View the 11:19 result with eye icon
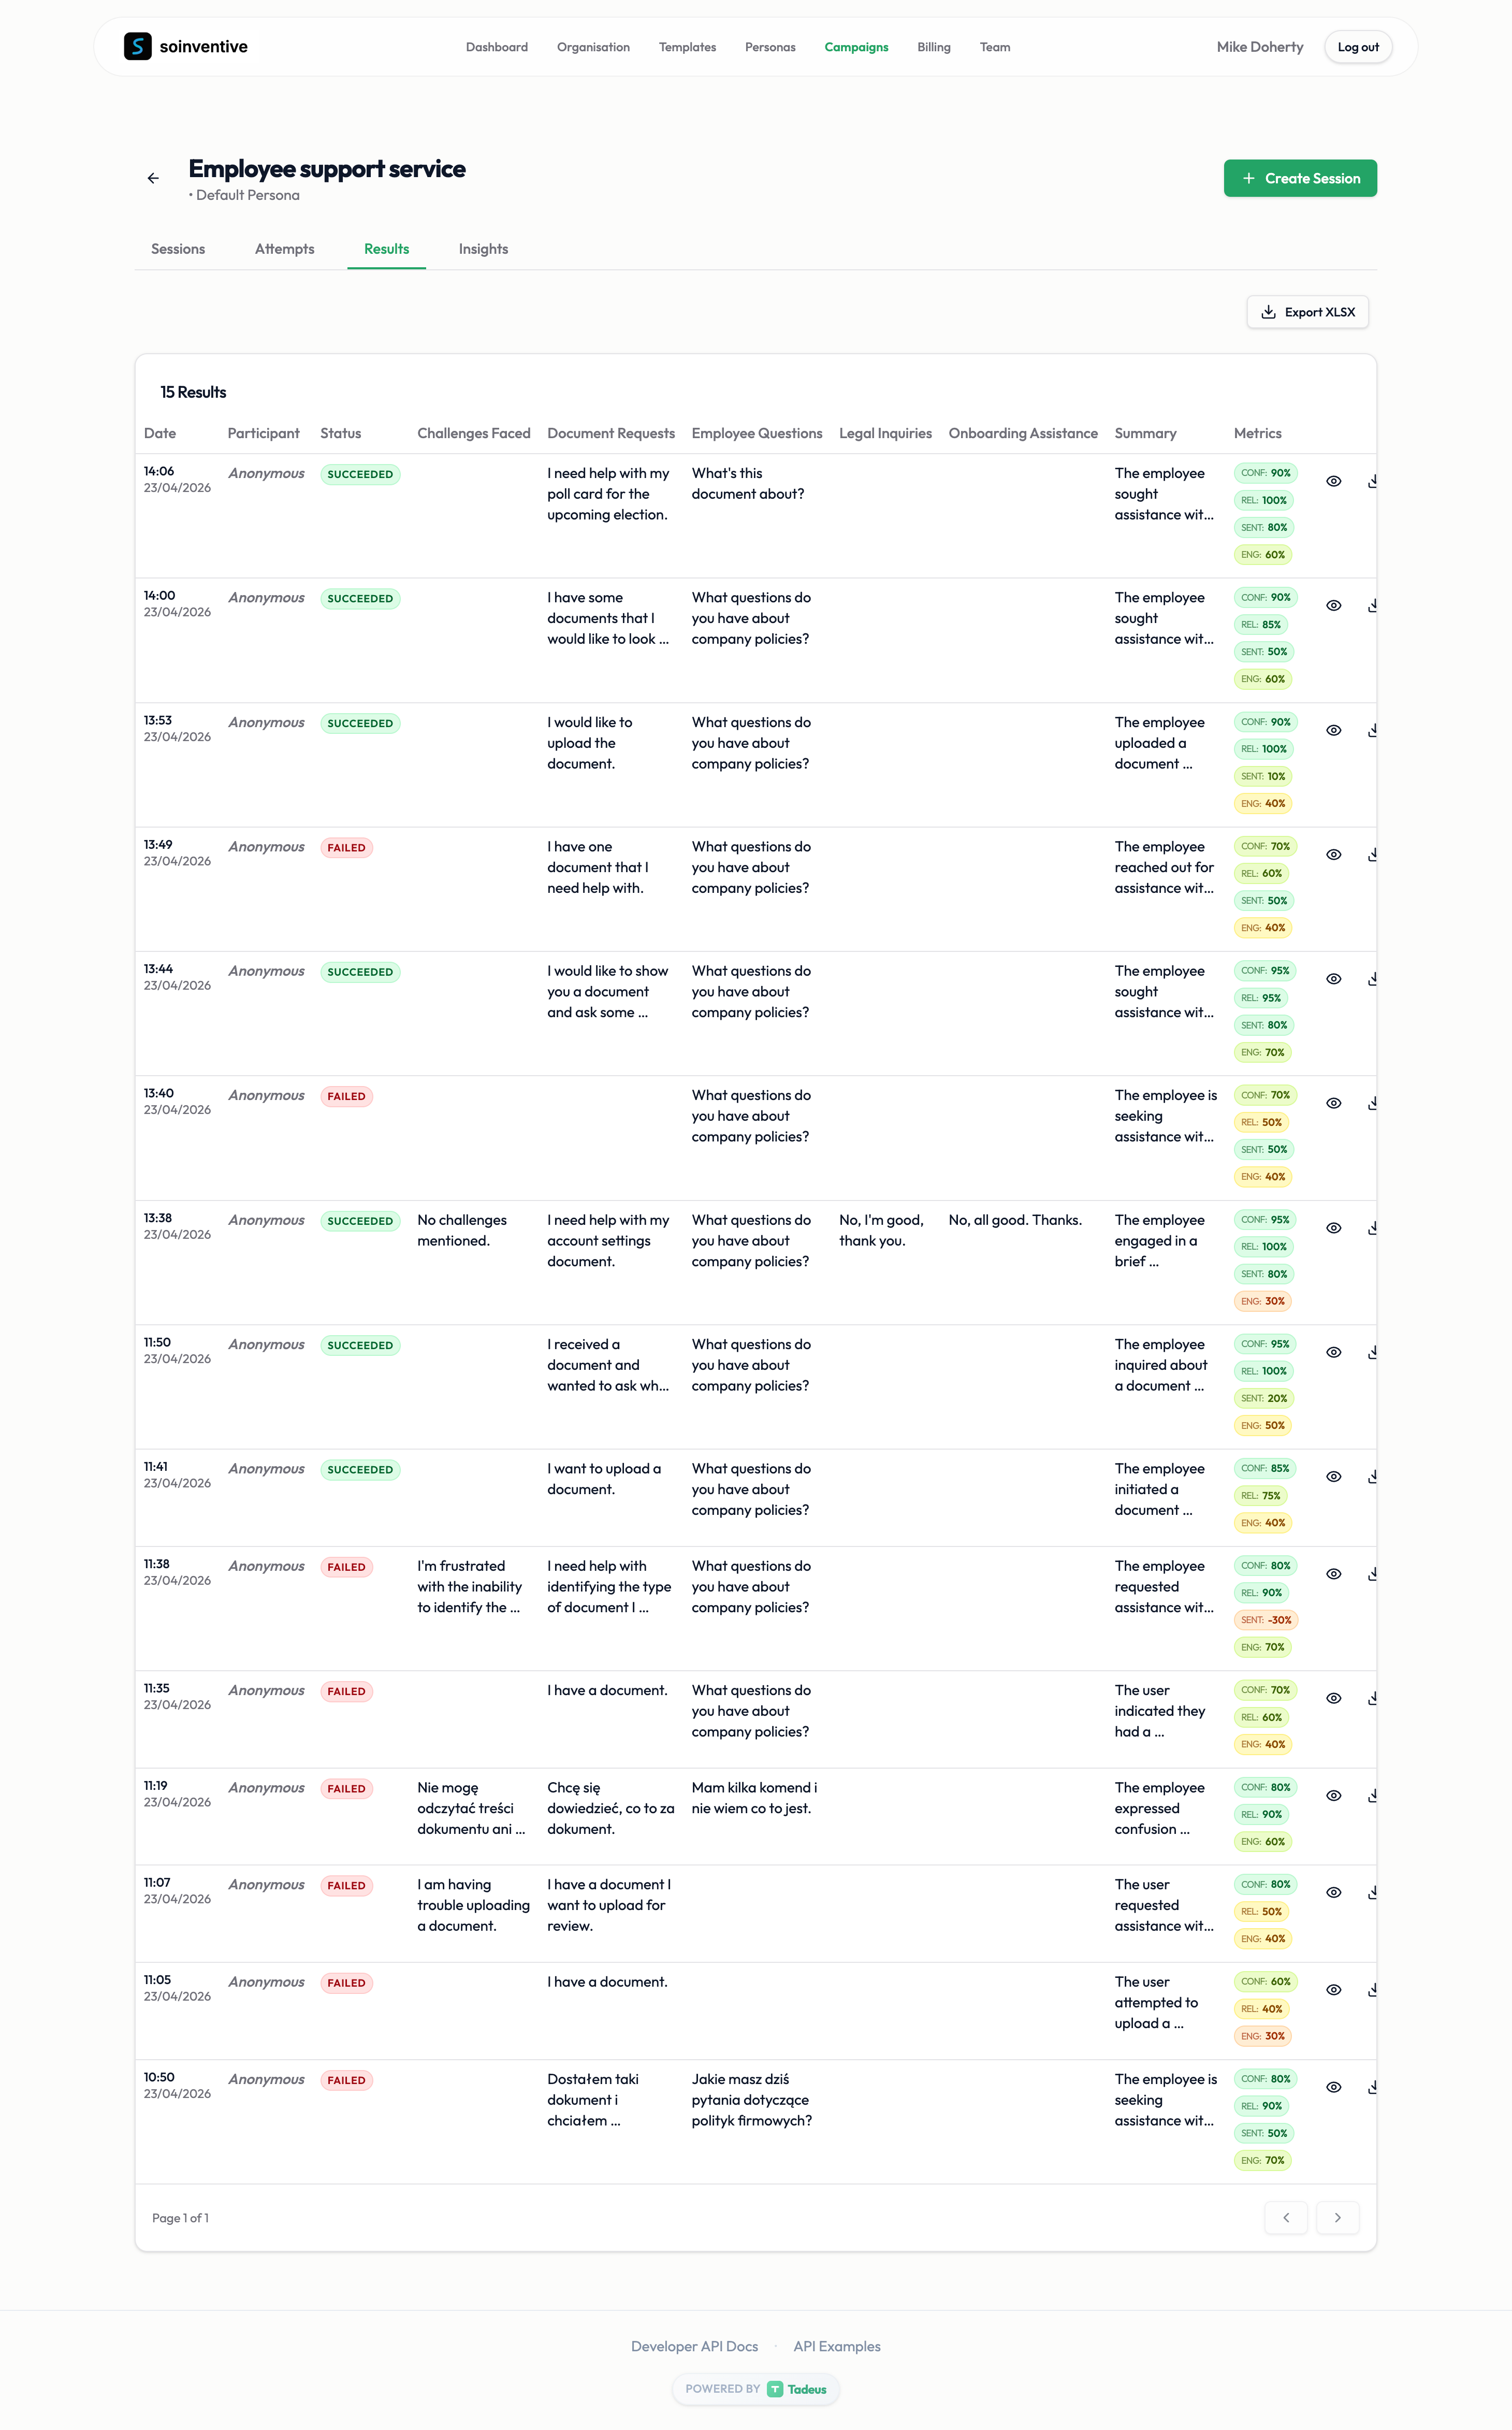 pos(1333,1795)
